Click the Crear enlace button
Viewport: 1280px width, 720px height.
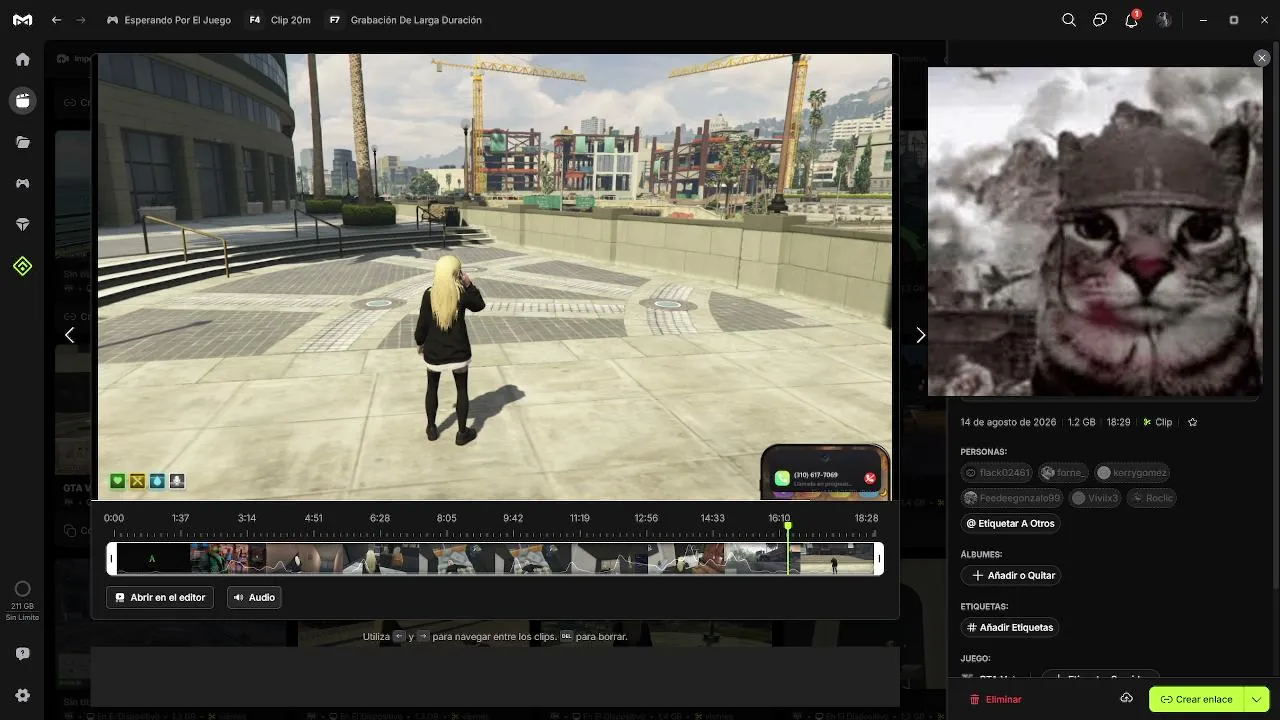[1196, 699]
